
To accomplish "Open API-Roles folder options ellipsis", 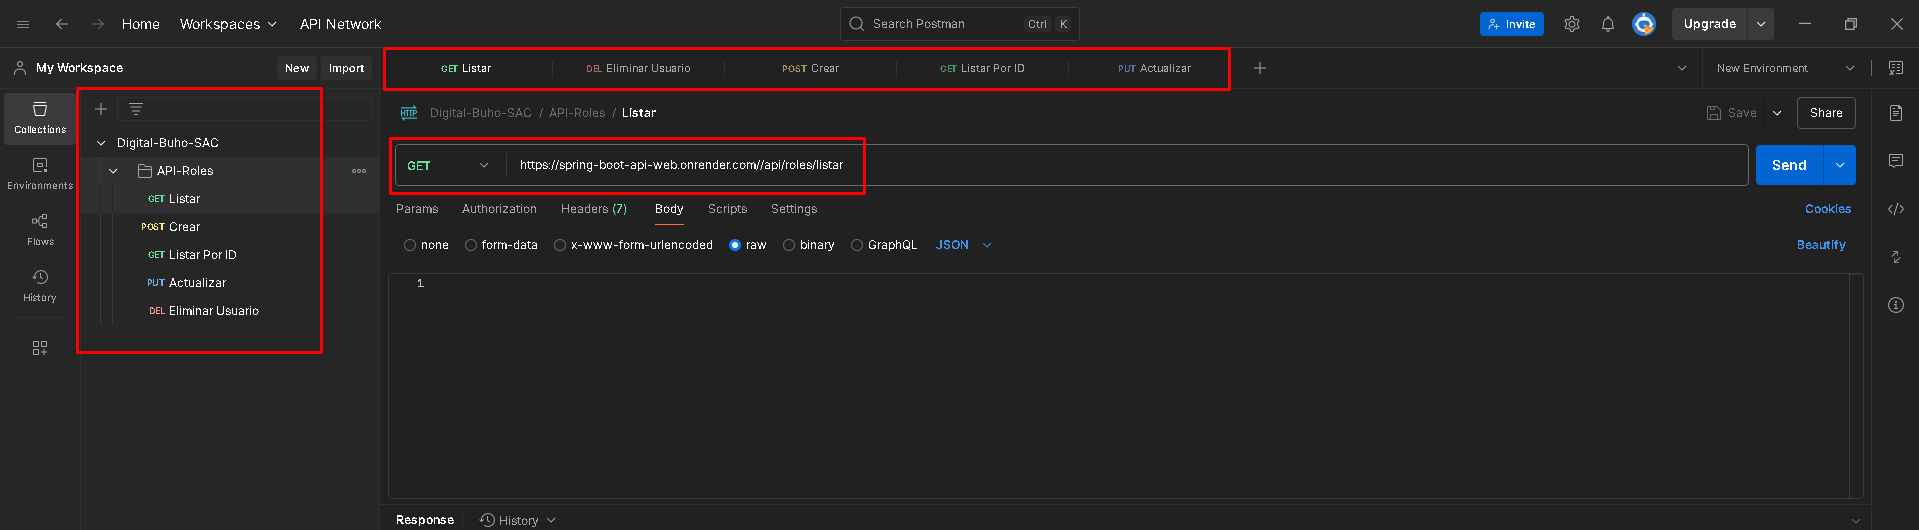I will point(358,171).
